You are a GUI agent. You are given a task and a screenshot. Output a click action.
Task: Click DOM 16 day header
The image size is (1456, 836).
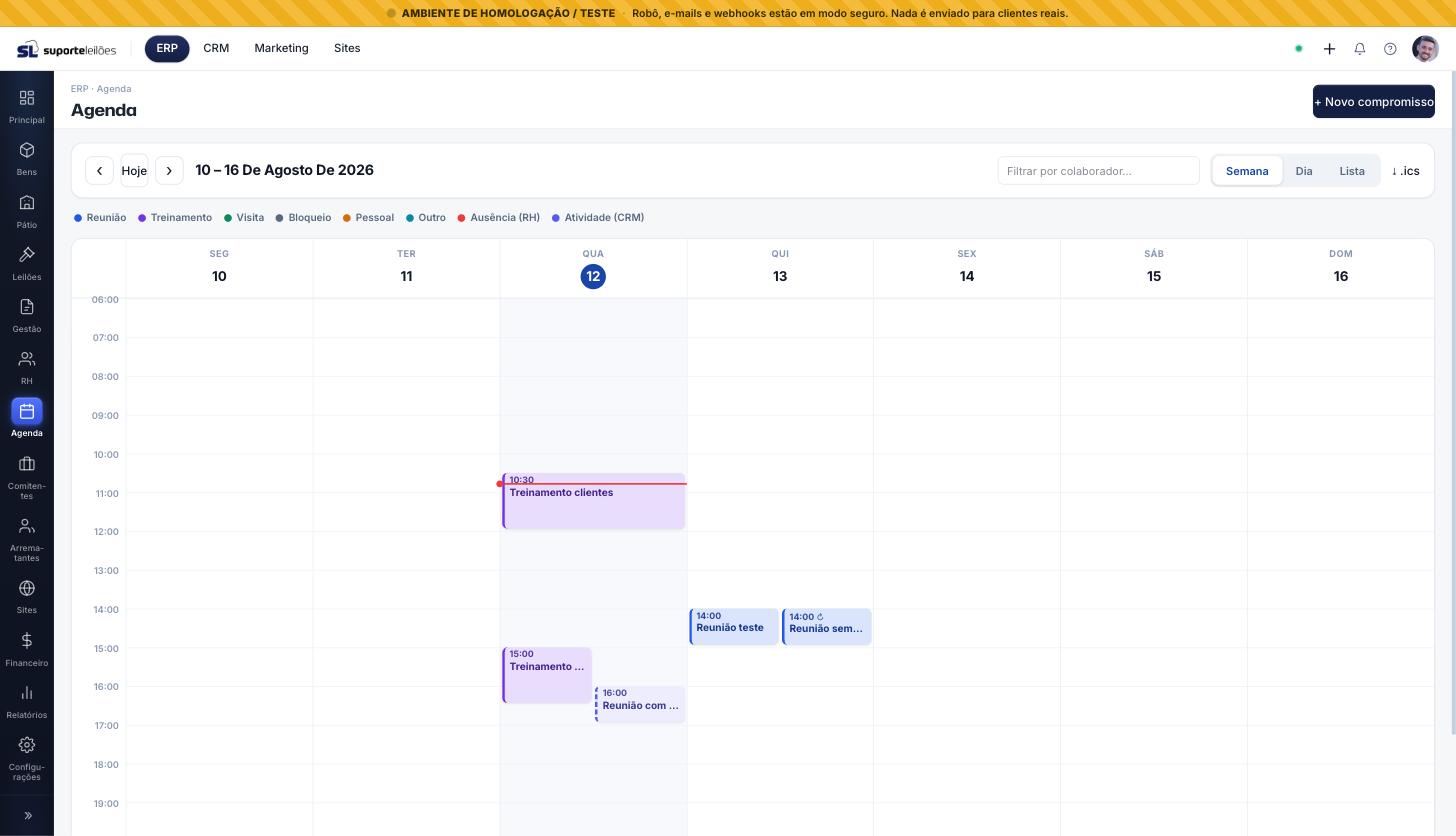(x=1341, y=267)
